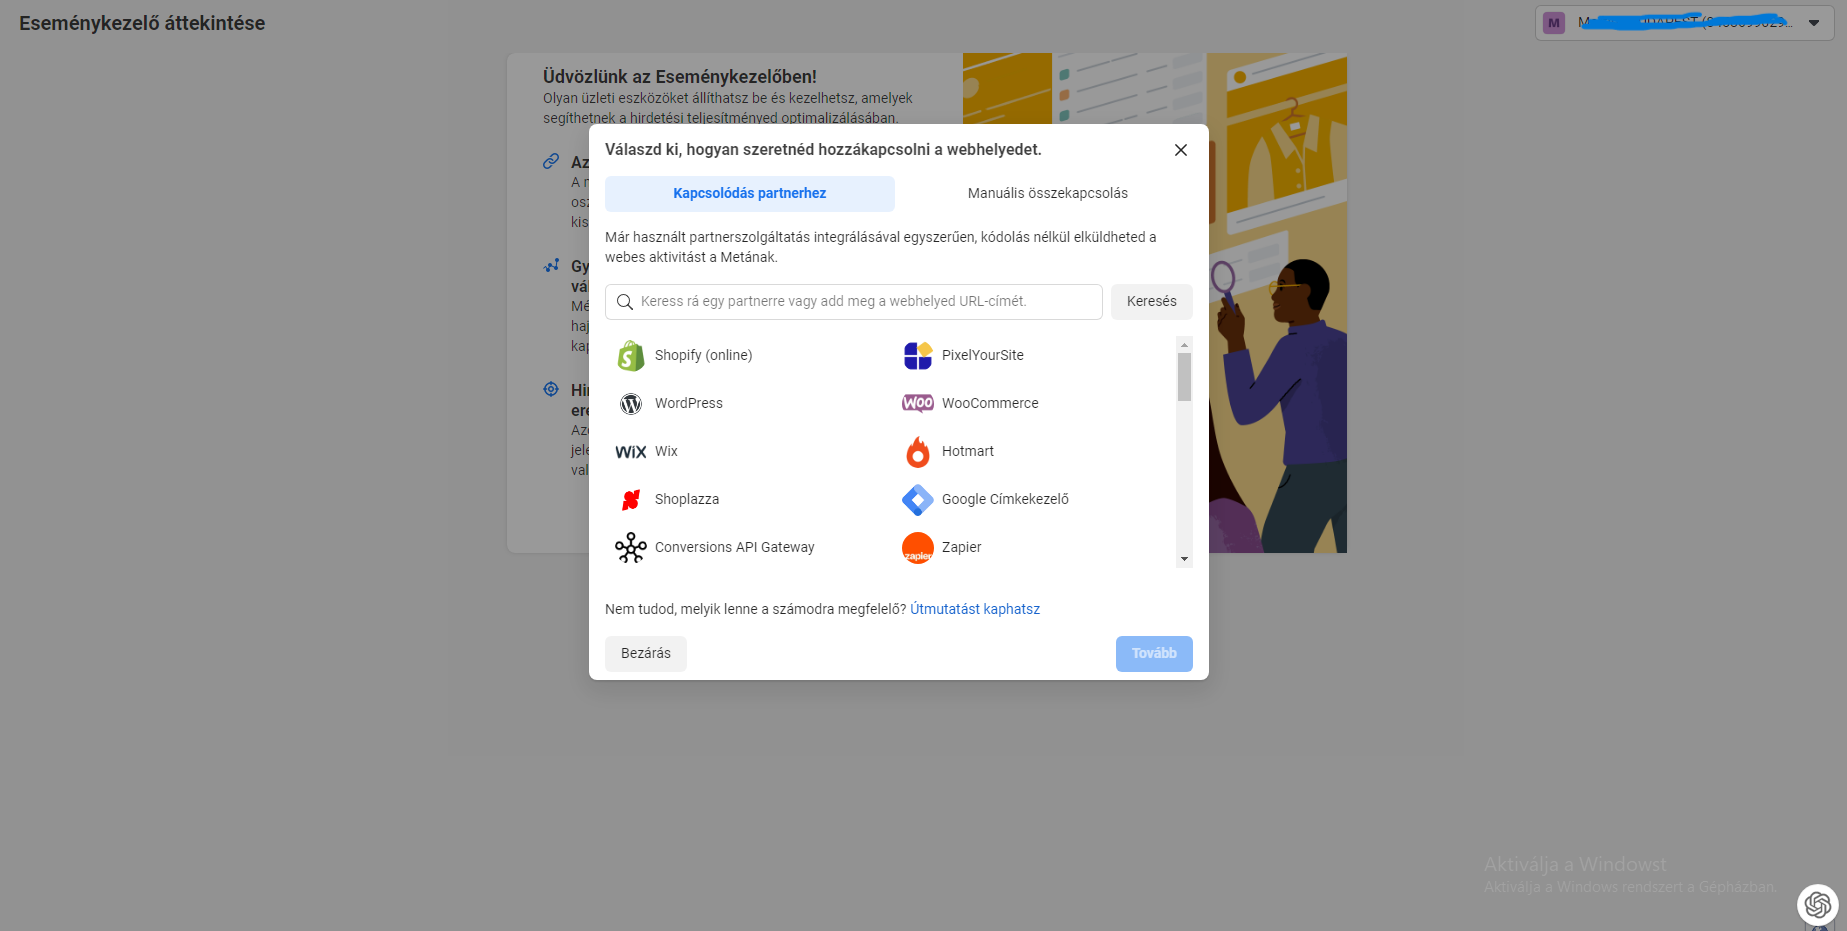Click the partner list scroll-down arrow
Viewport: 1847px width, 931px height.
[1185, 559]
